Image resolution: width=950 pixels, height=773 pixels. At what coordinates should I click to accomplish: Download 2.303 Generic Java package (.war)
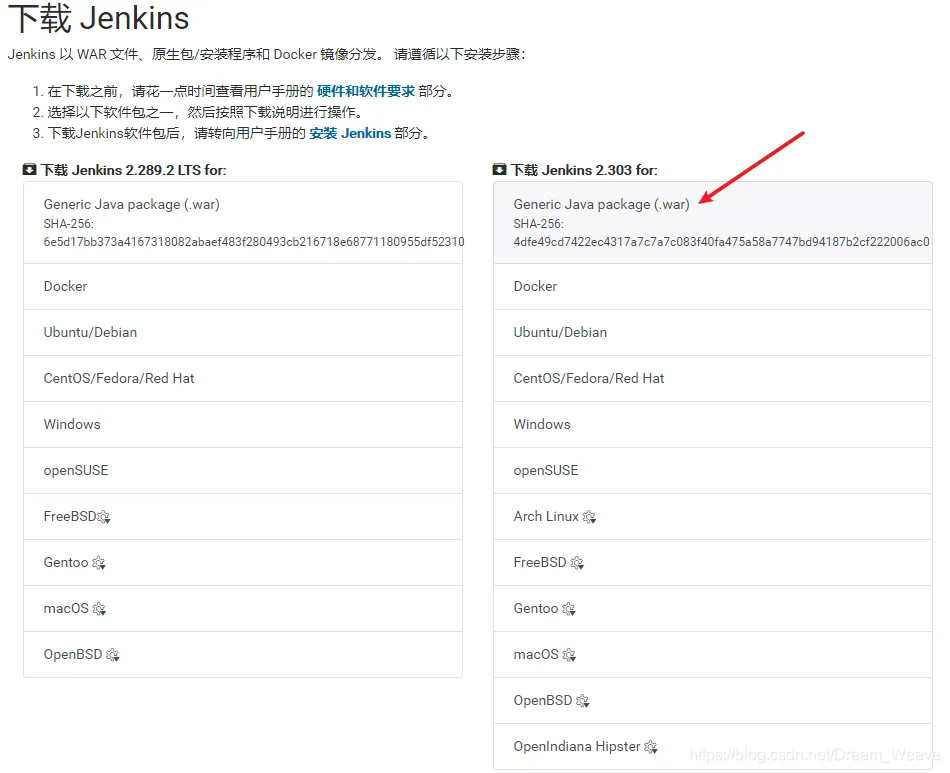coord(713,222)
